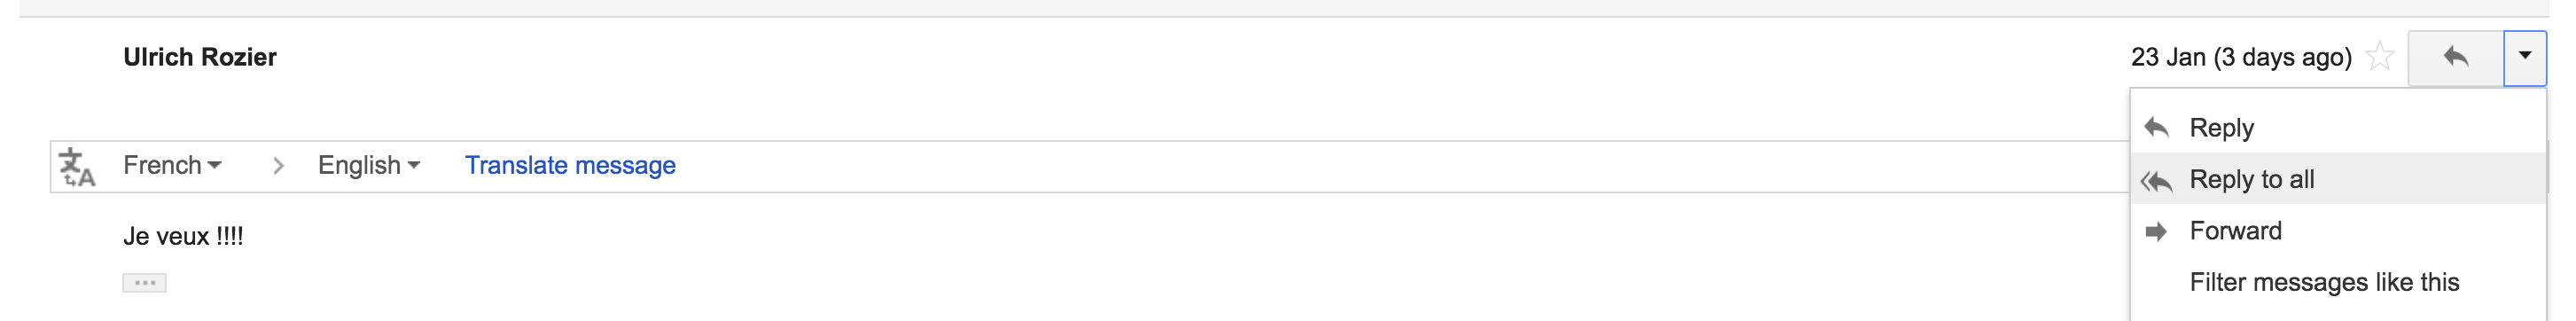Click the Forward arrow icon in menu

[2157, 232]
